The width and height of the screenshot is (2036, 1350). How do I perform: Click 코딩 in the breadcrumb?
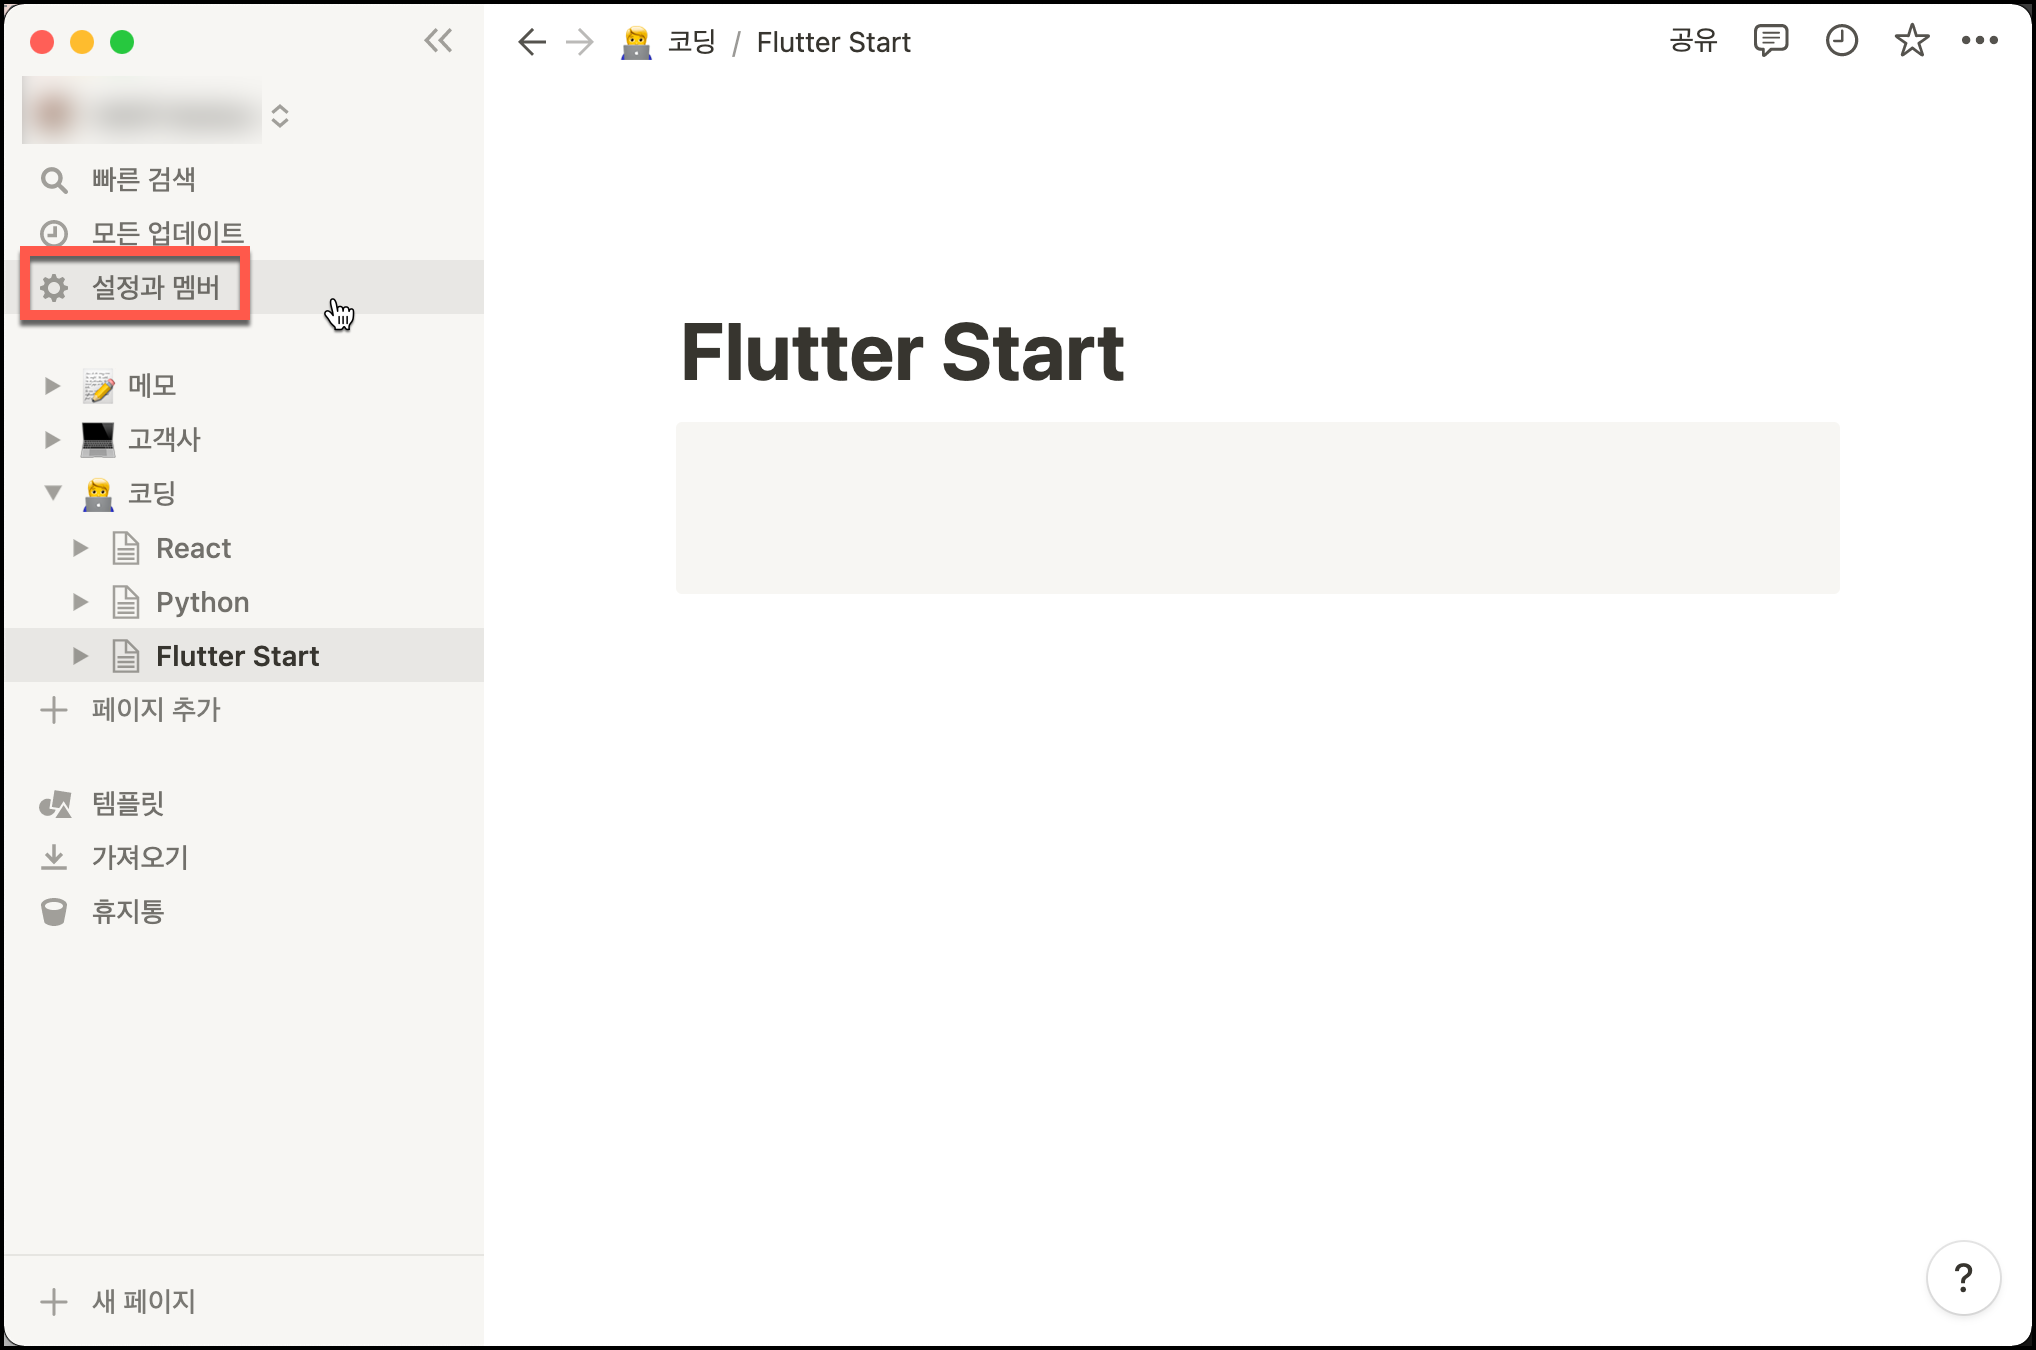(692, 42)
